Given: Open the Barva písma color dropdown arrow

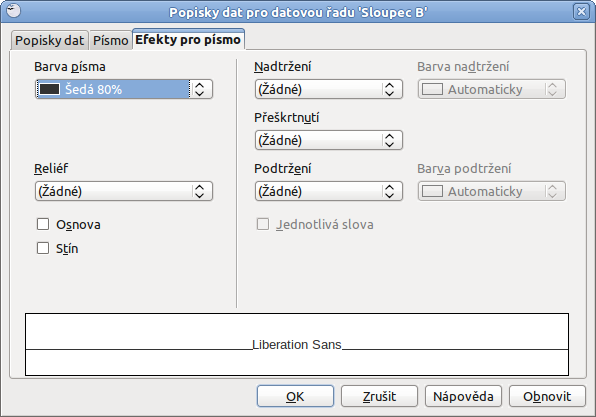Looking at the screenshot, I should point(200,89).
